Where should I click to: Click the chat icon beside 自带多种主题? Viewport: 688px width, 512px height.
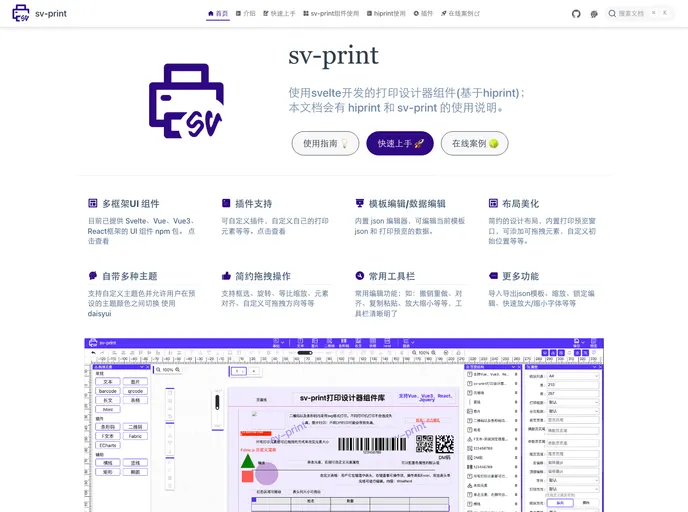coord(93,276)
